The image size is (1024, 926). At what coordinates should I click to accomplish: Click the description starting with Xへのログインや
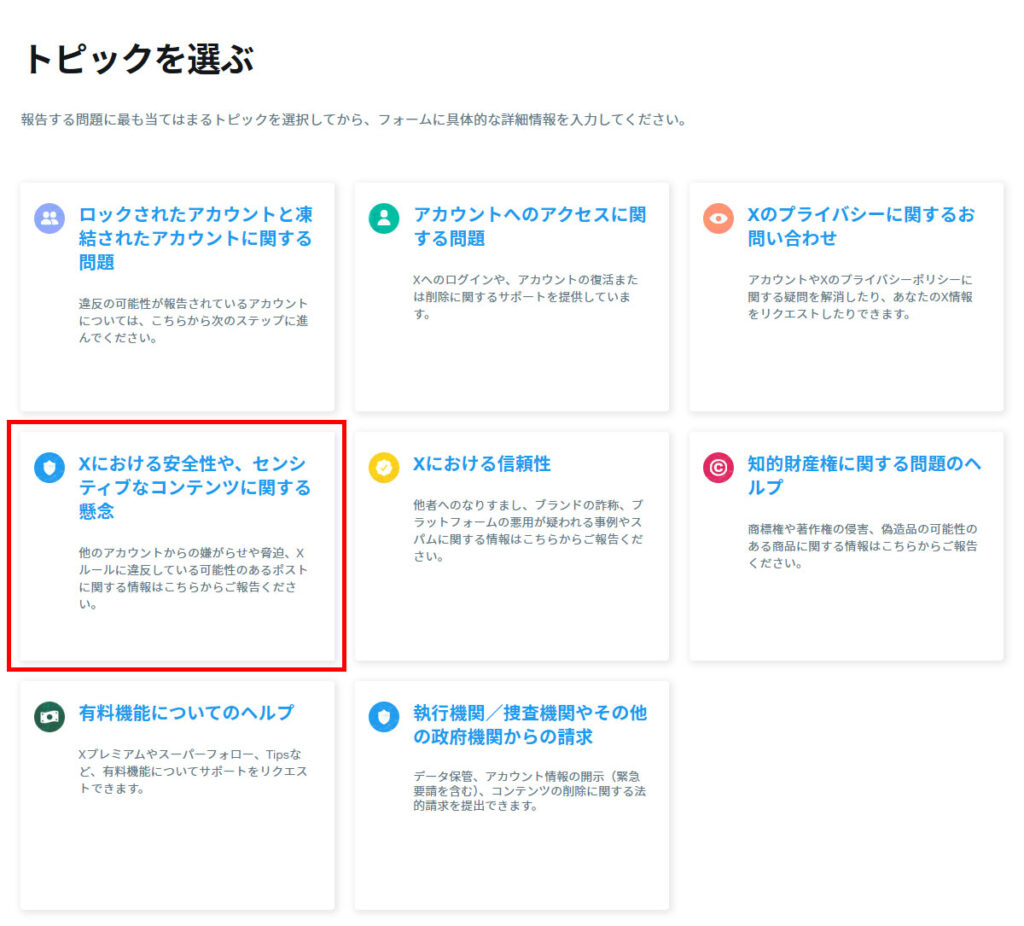coord(525,296)
